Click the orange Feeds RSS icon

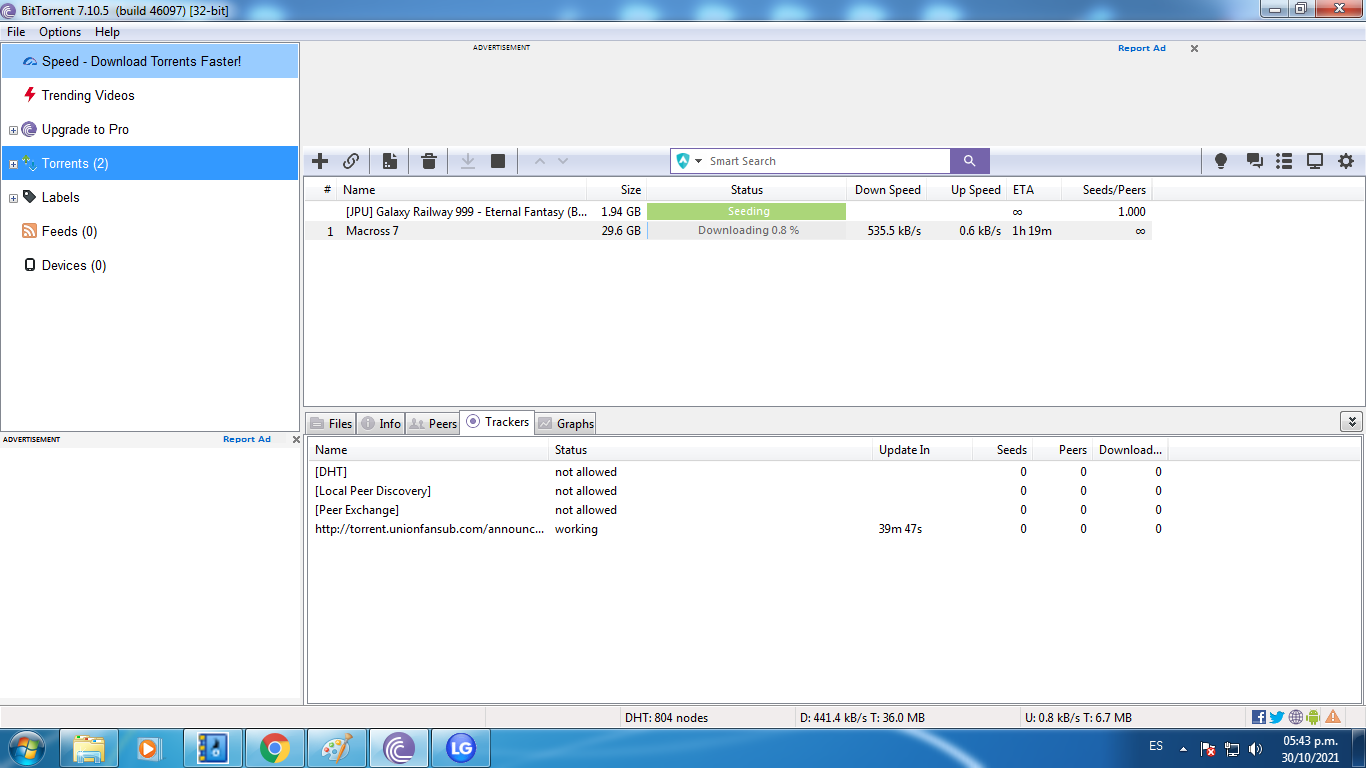[30, 231]
